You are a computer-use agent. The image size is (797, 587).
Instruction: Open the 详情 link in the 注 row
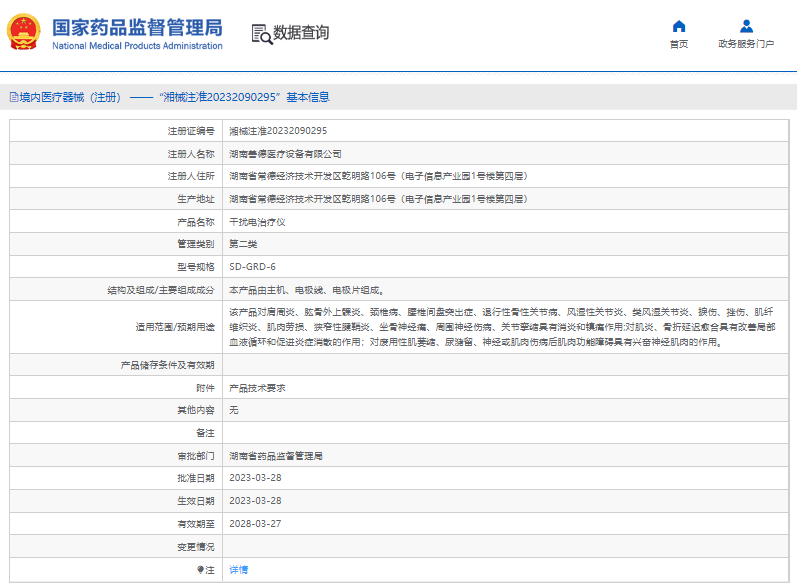tap(238, 569)
